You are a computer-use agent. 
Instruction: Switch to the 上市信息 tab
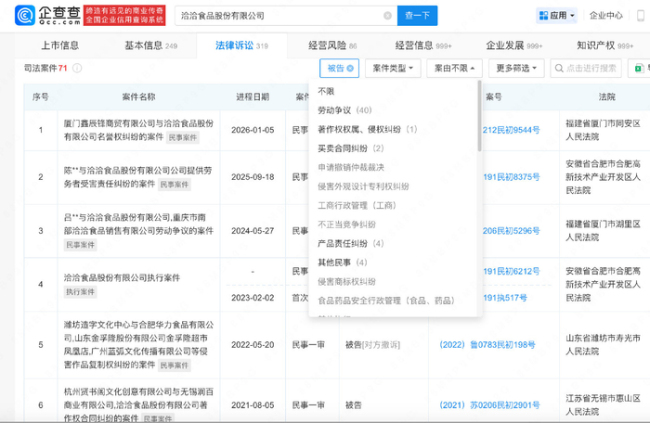[x=60, y=45]
